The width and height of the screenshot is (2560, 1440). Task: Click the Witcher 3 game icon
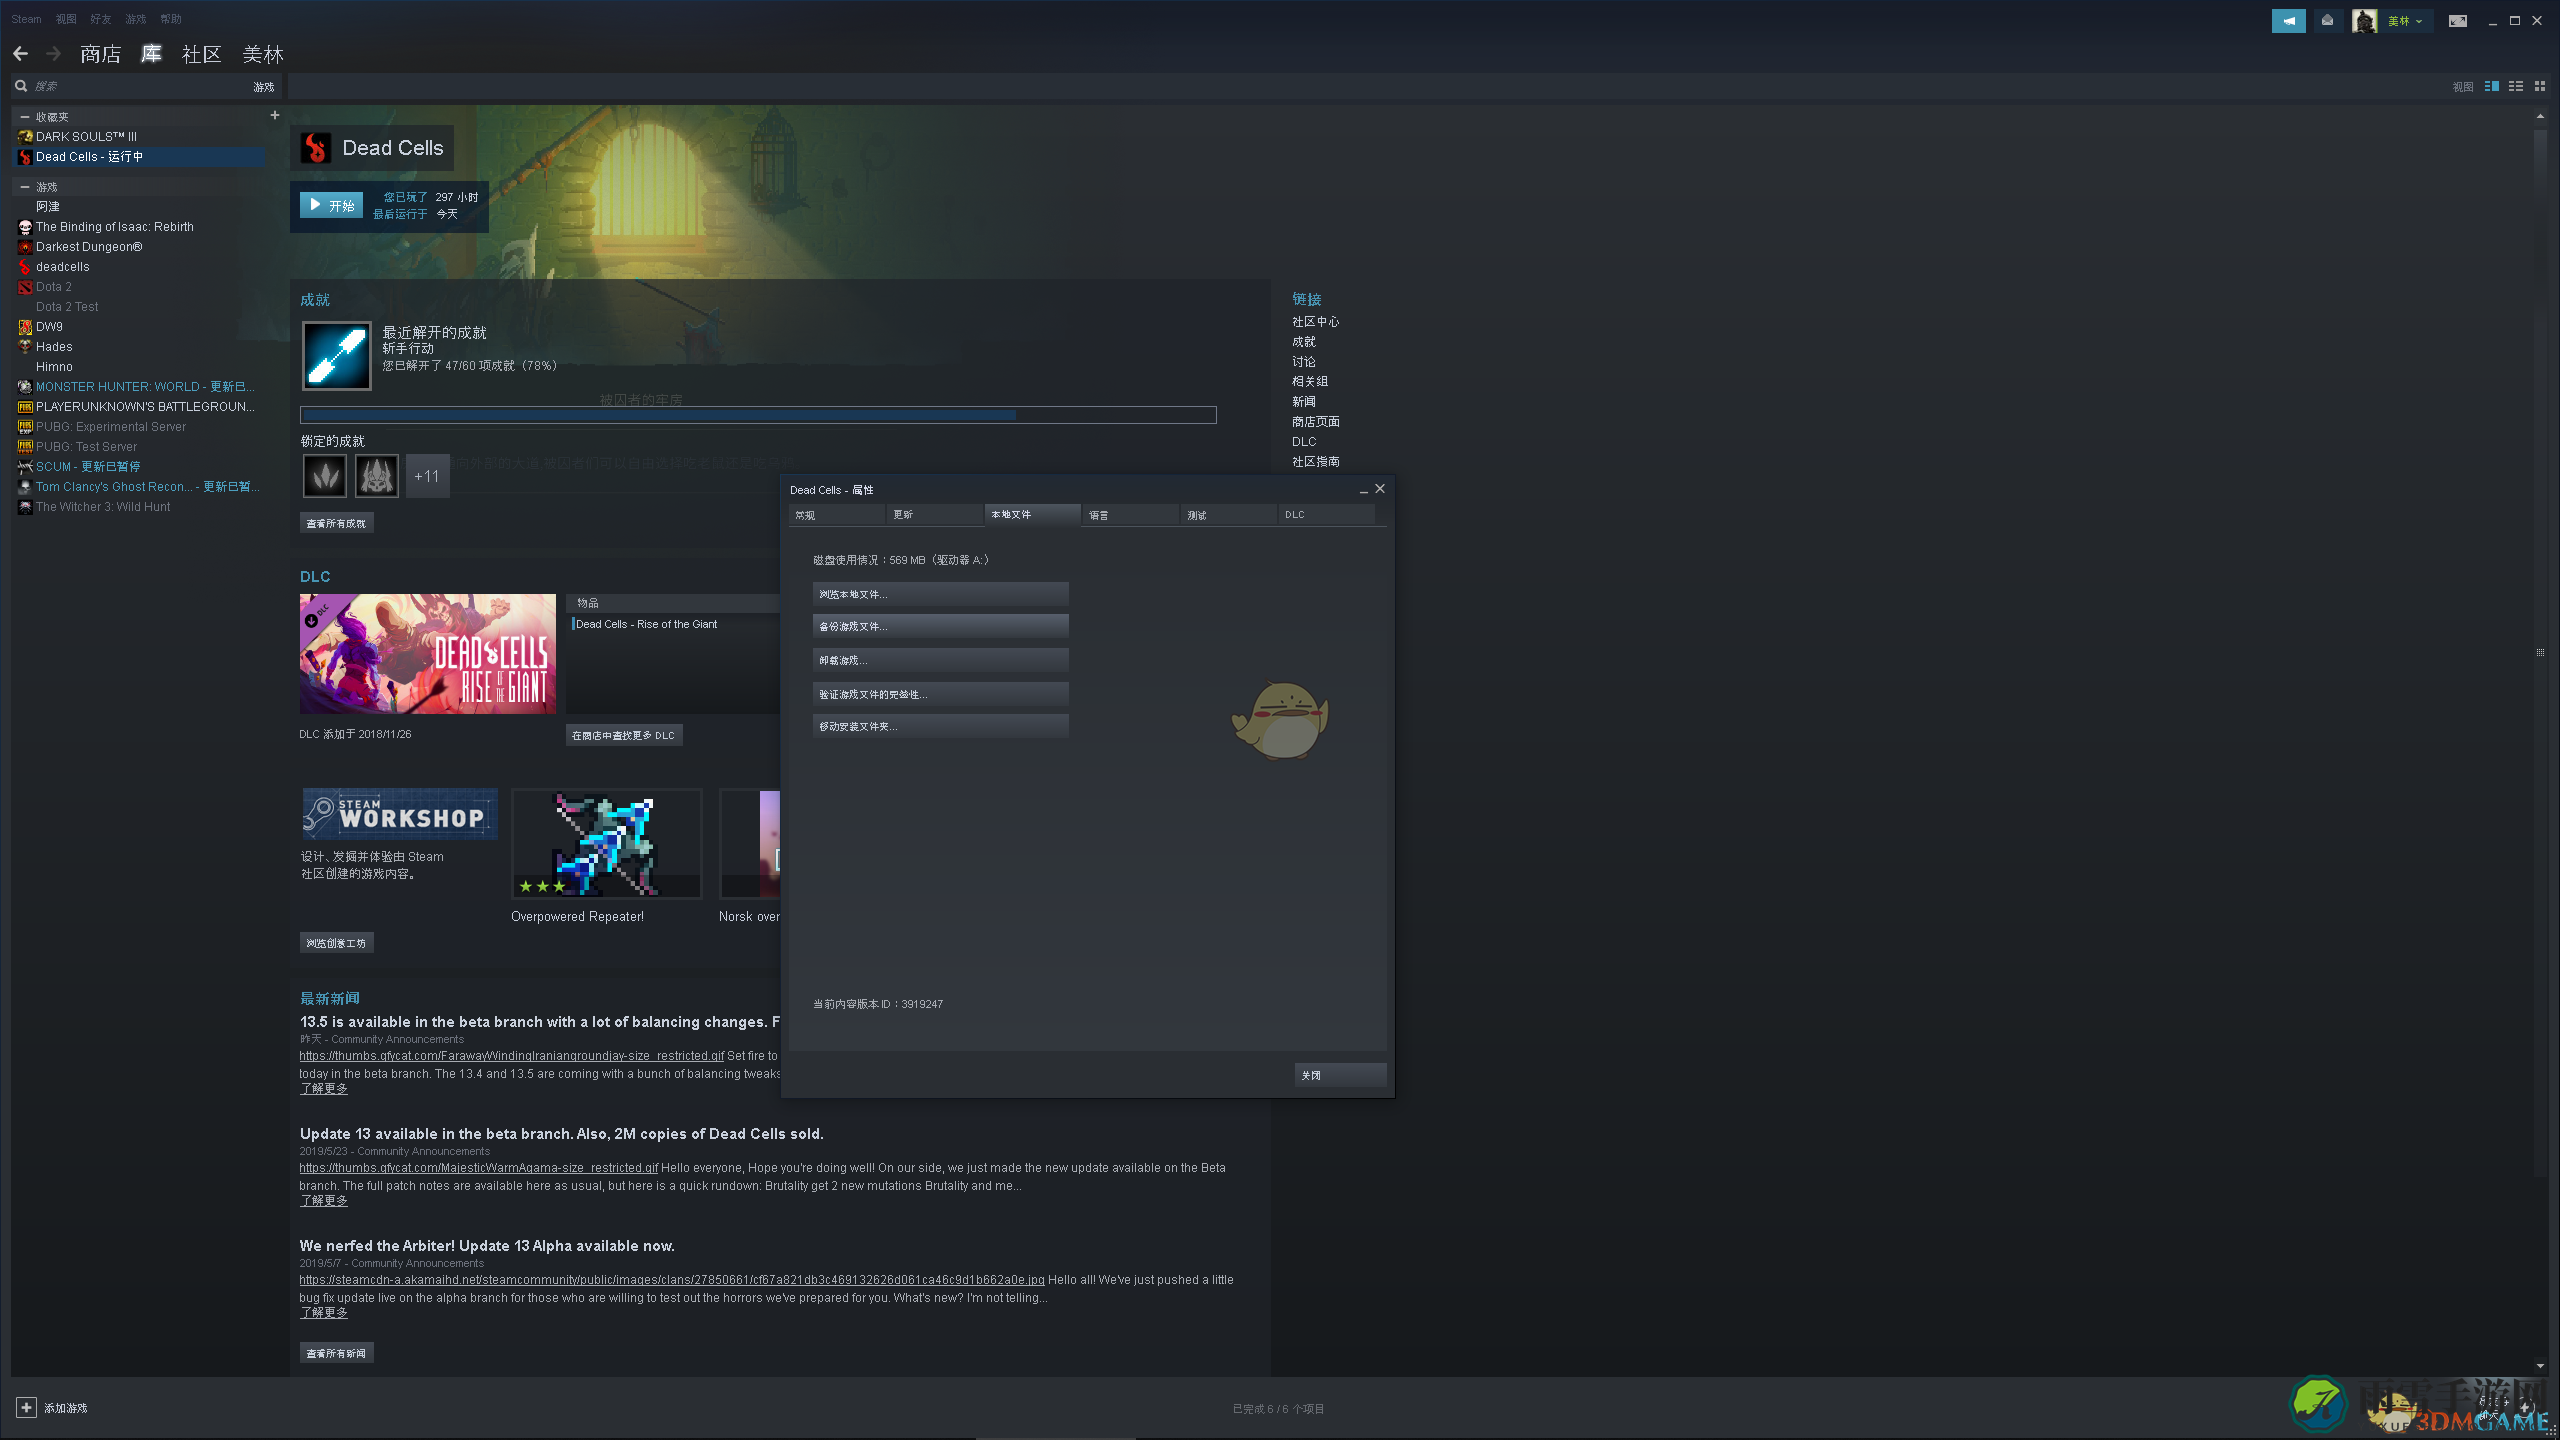25,507
